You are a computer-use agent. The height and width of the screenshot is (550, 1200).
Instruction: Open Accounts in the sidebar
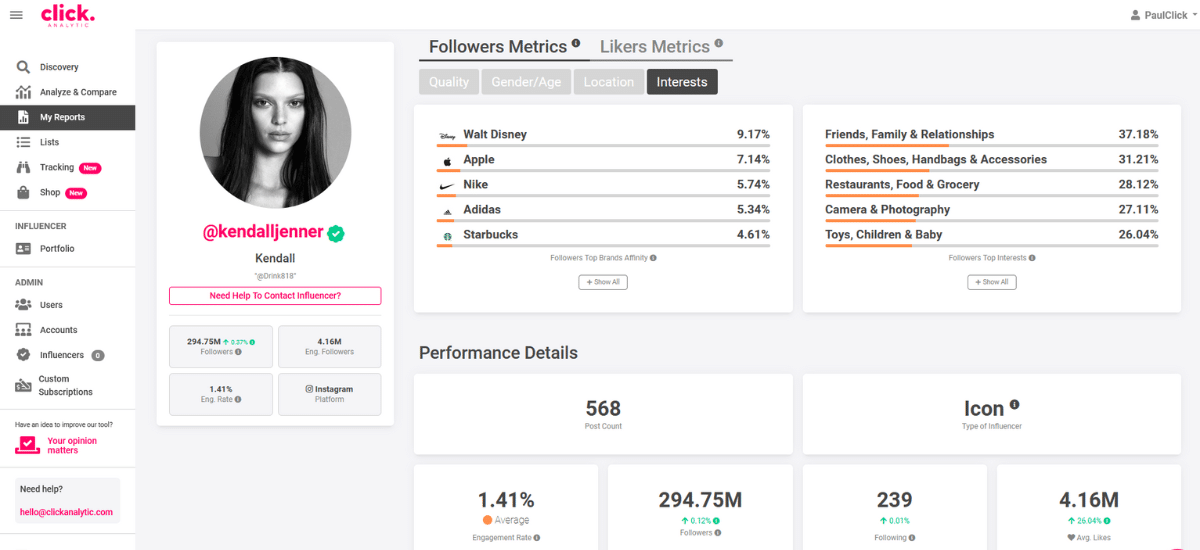click(x=59, y=330)
